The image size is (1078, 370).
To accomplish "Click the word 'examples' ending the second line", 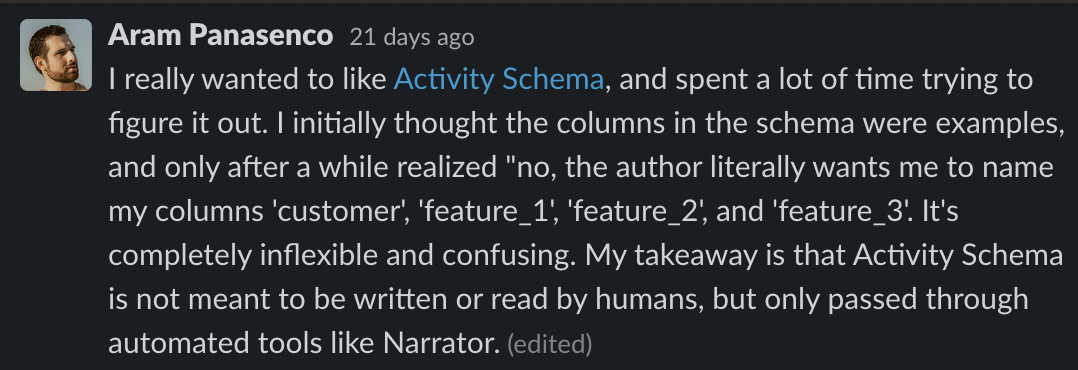I will 991,124.
